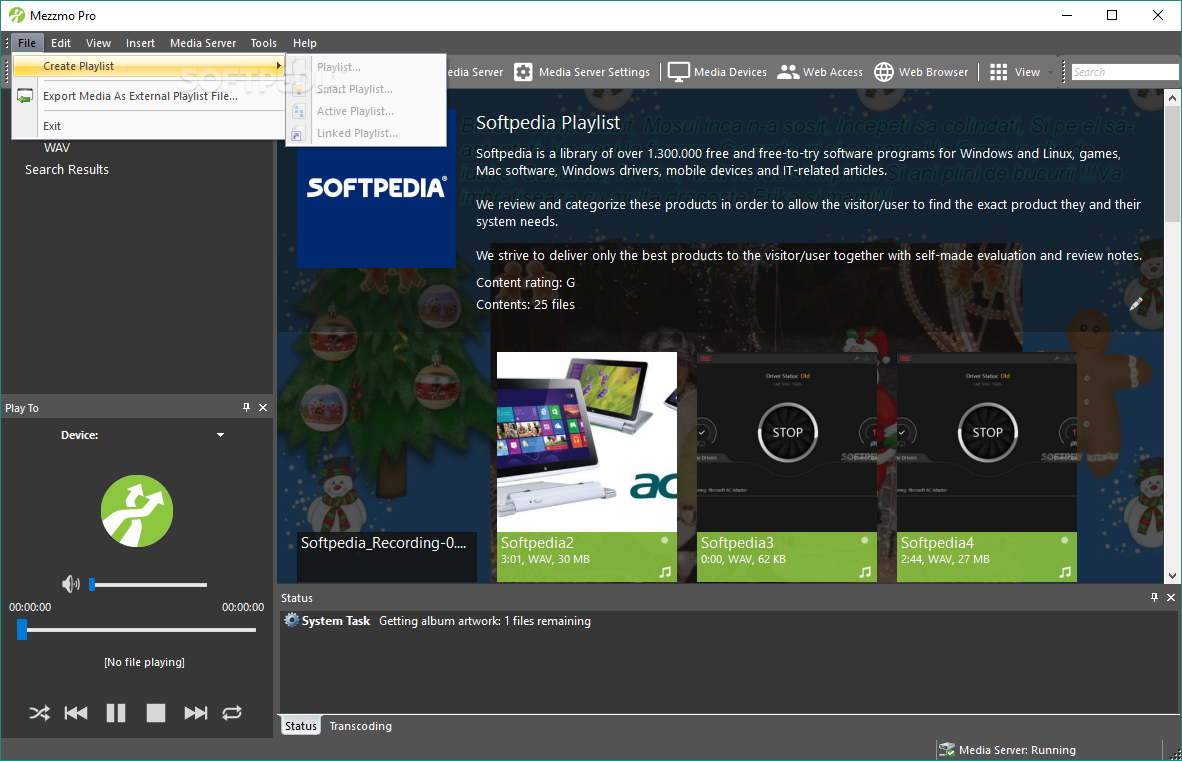Select the Search Results tree item
This screenshot has width=1182, height=761.
click(67, 170)
